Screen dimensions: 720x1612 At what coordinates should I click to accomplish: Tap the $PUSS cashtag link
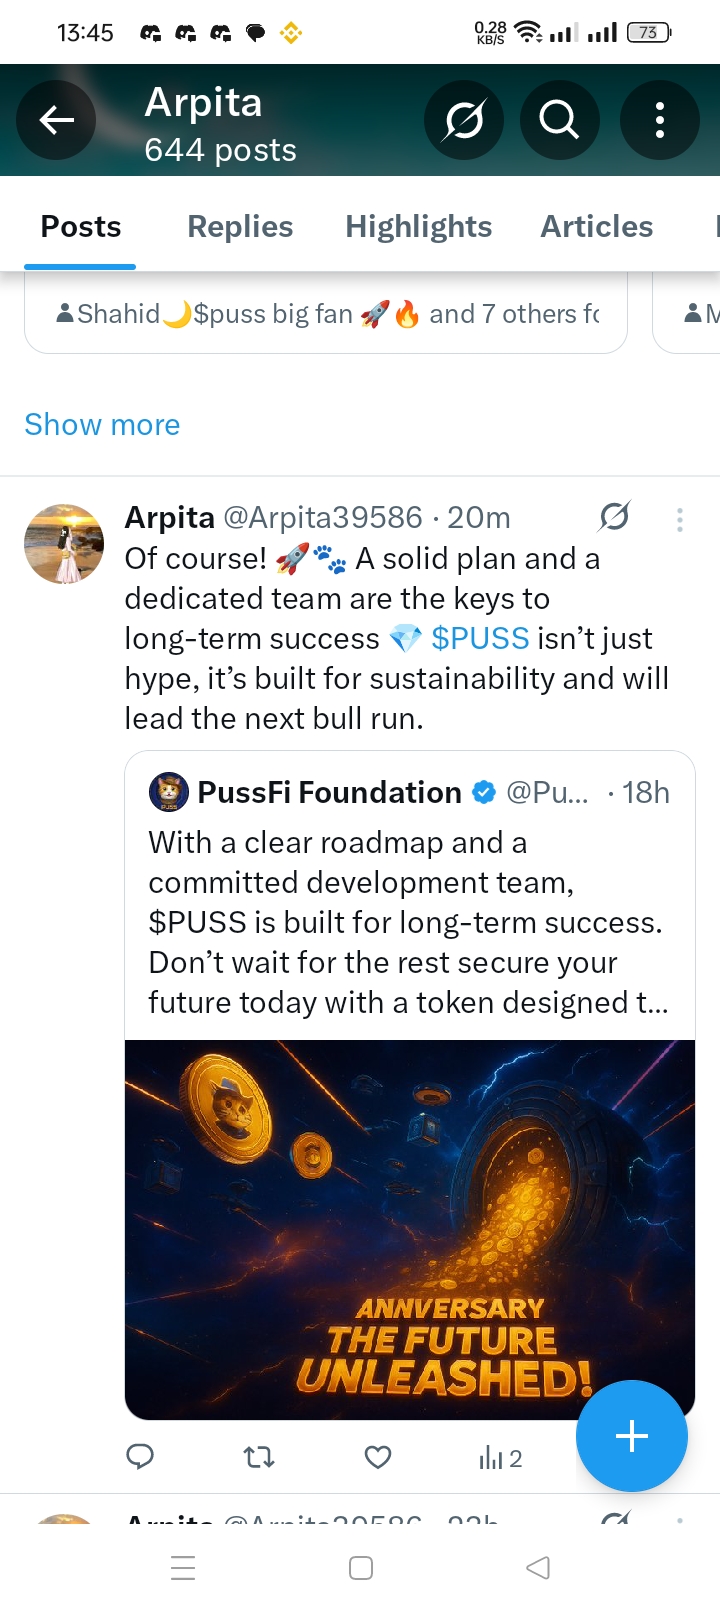pos(479,638)
